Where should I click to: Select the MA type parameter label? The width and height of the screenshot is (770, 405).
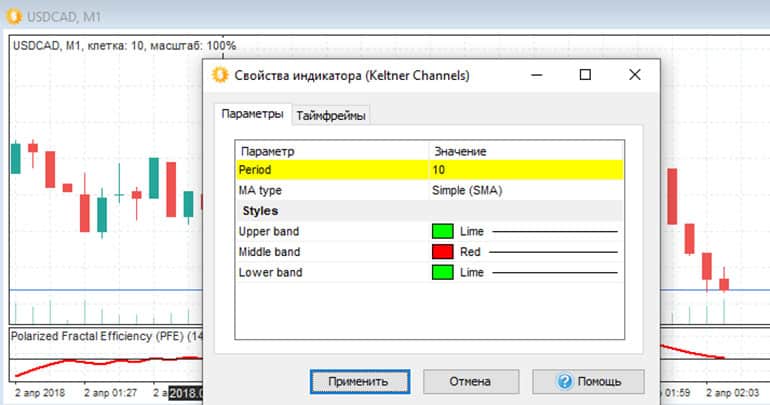pos(260,190)
